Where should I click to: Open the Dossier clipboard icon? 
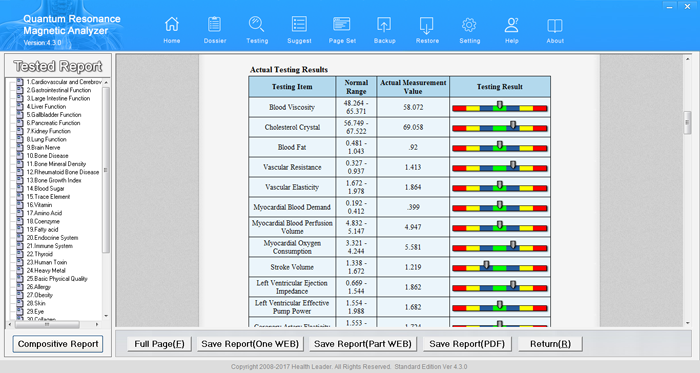pyautogui.click(x=215, y=30)
